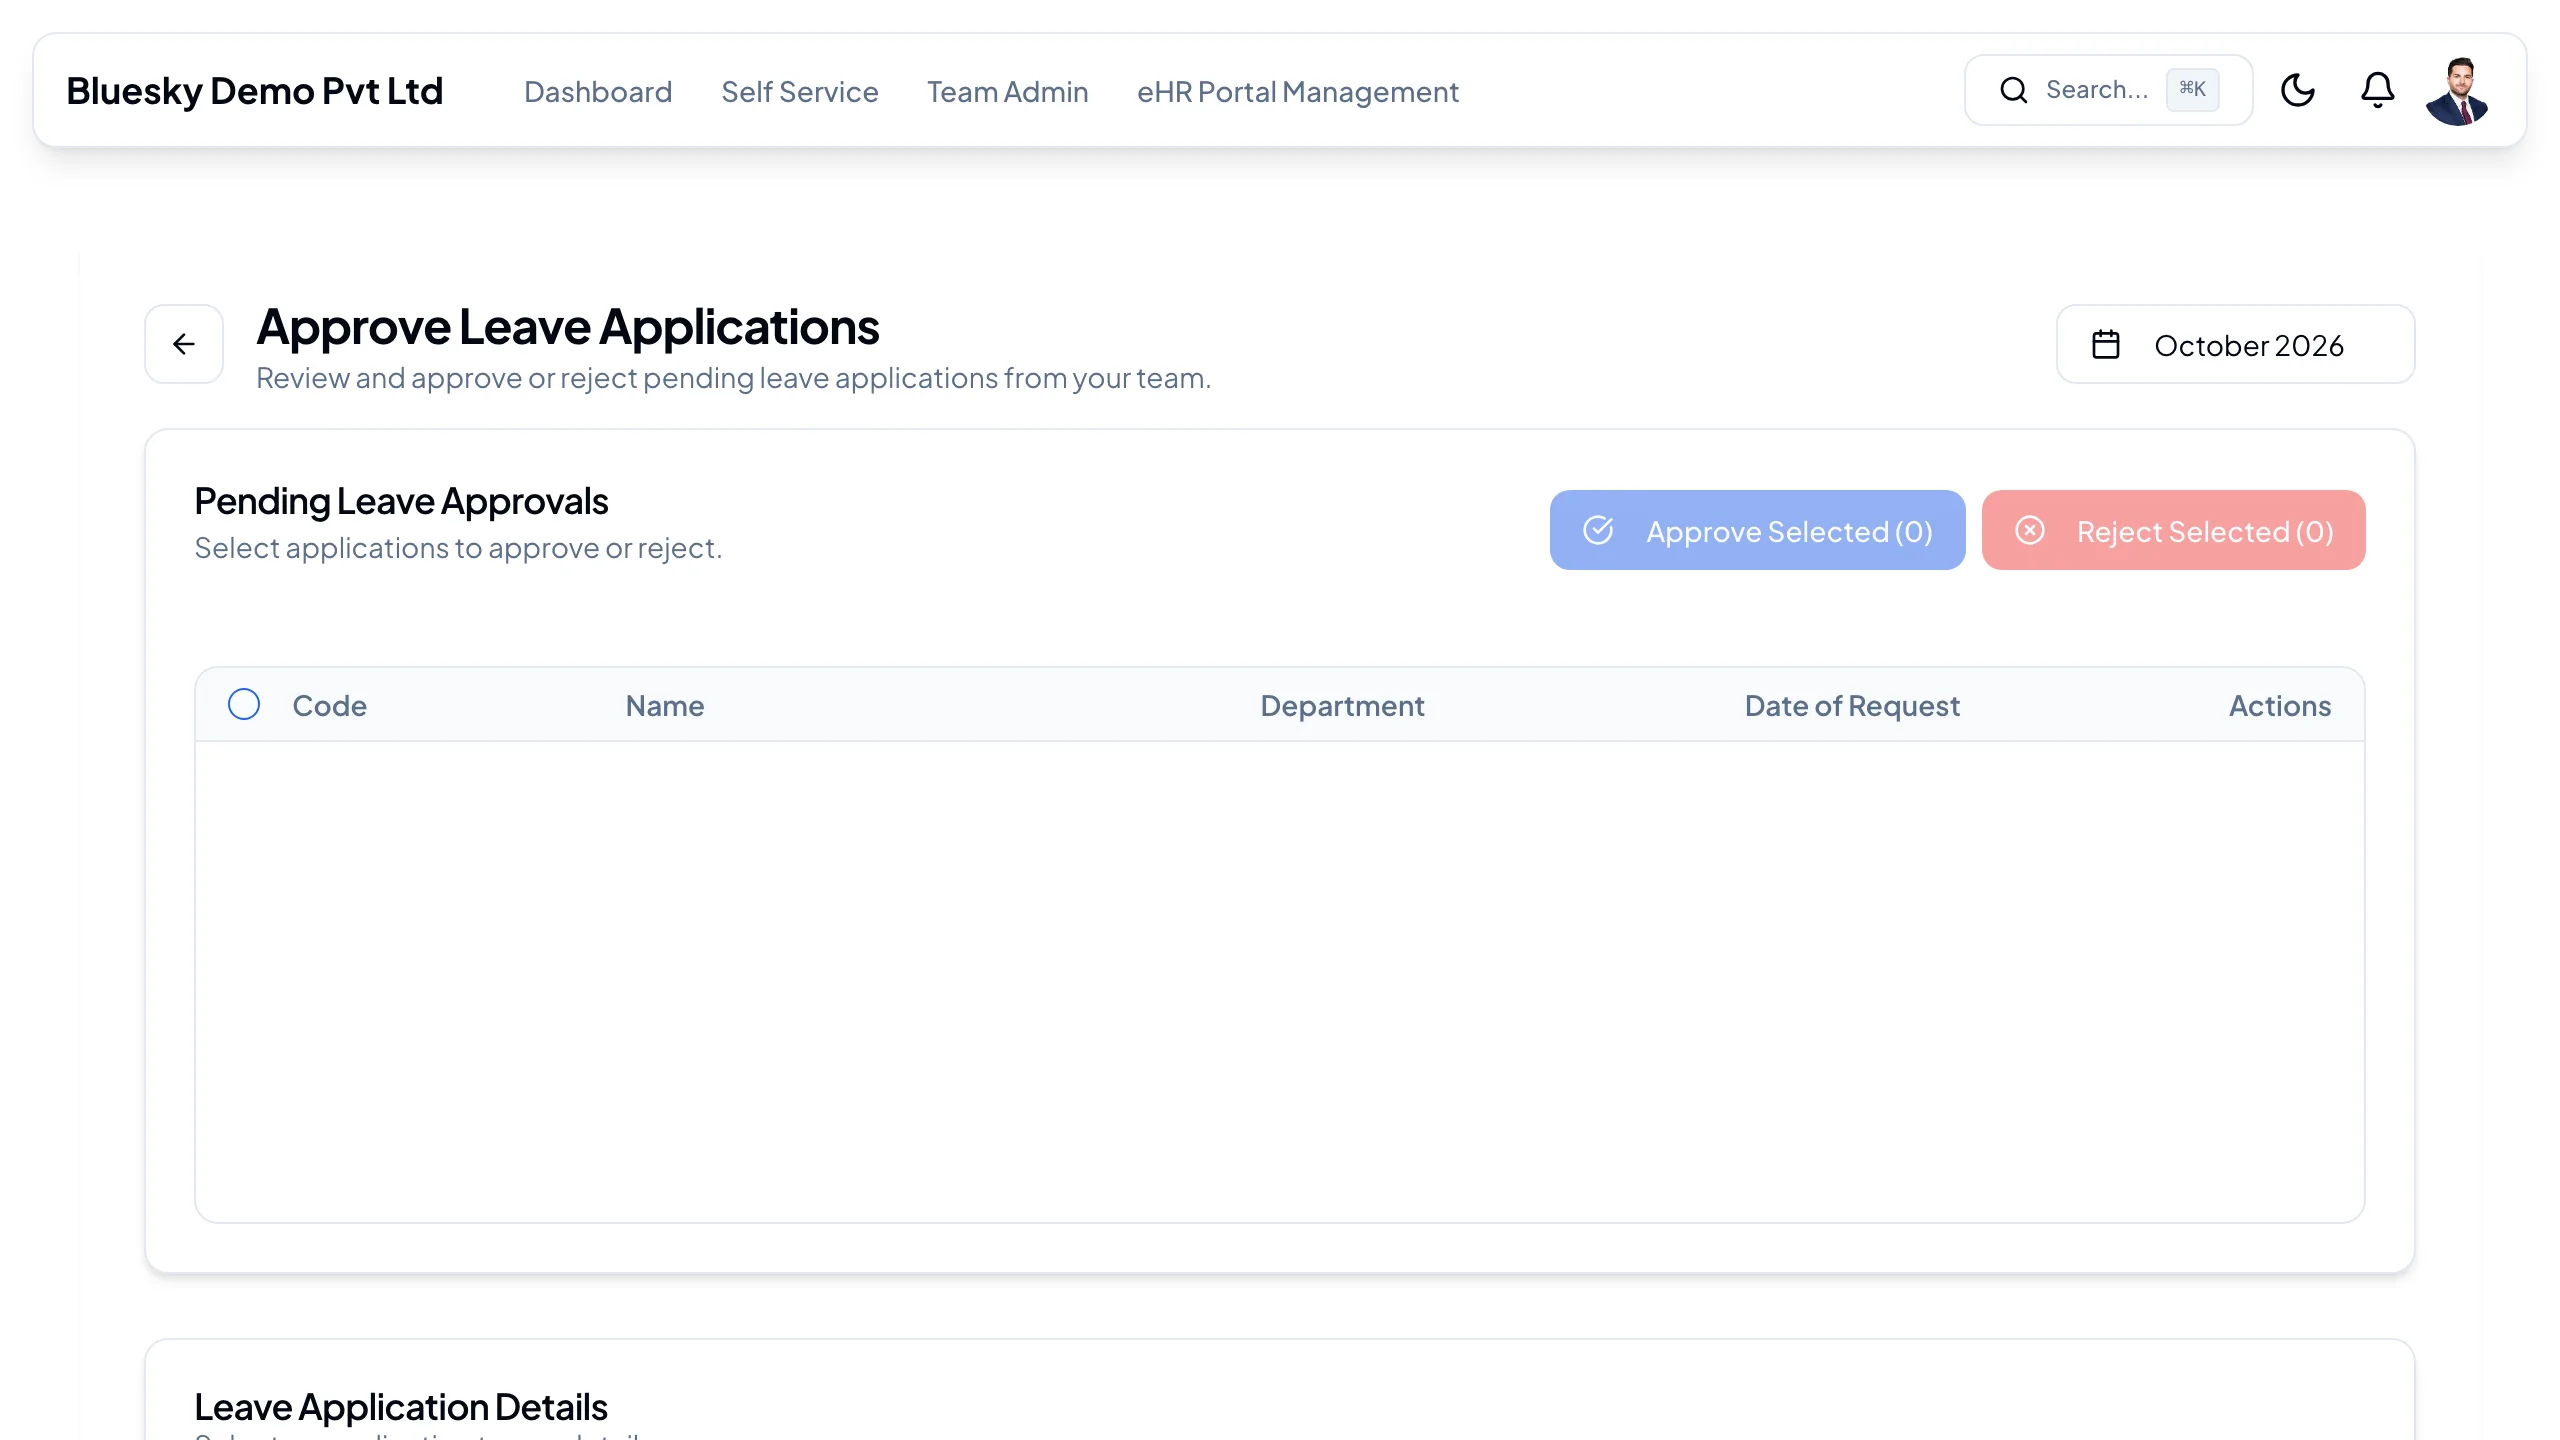The height and width of the screenshot is (1440, 2560).
Task: Toggle the select-all checkbox in table header
Action: pyautogui.click(x=243, y=704)
